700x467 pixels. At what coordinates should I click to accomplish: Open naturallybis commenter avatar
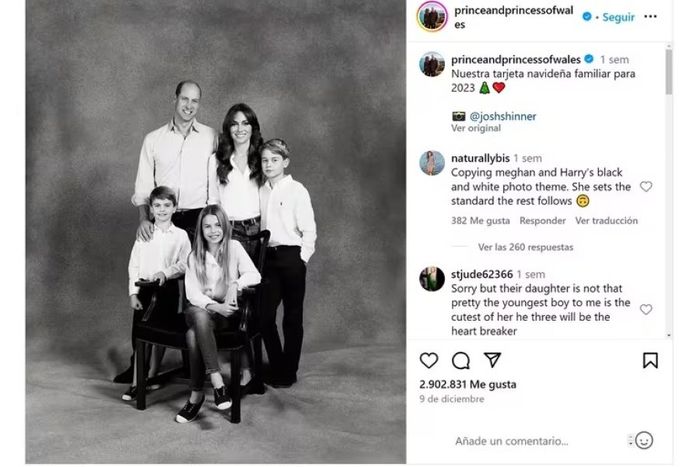[x=432, y=163]
